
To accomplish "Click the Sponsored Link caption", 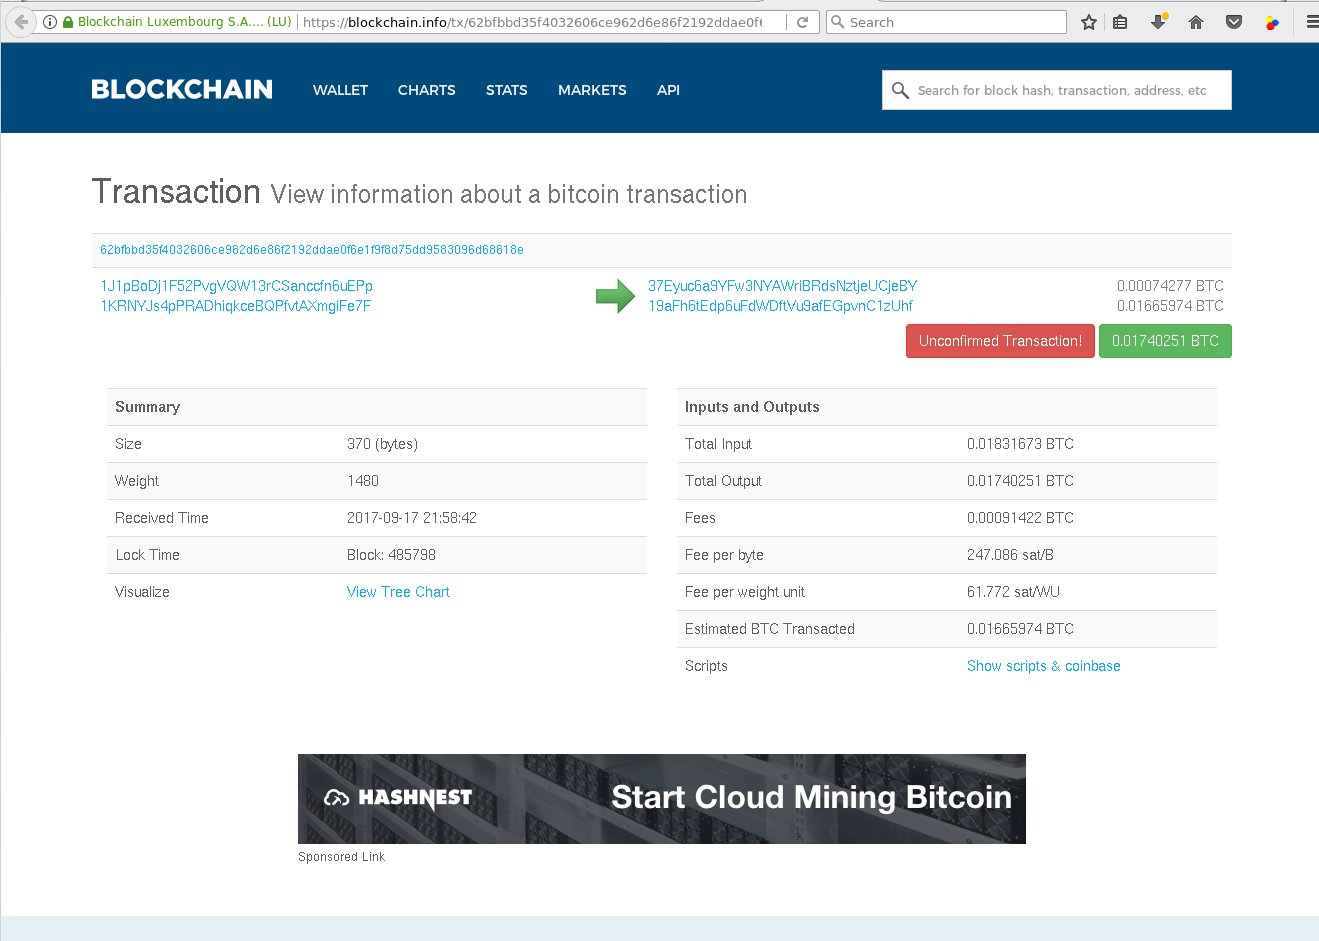I will pos(341,857).
